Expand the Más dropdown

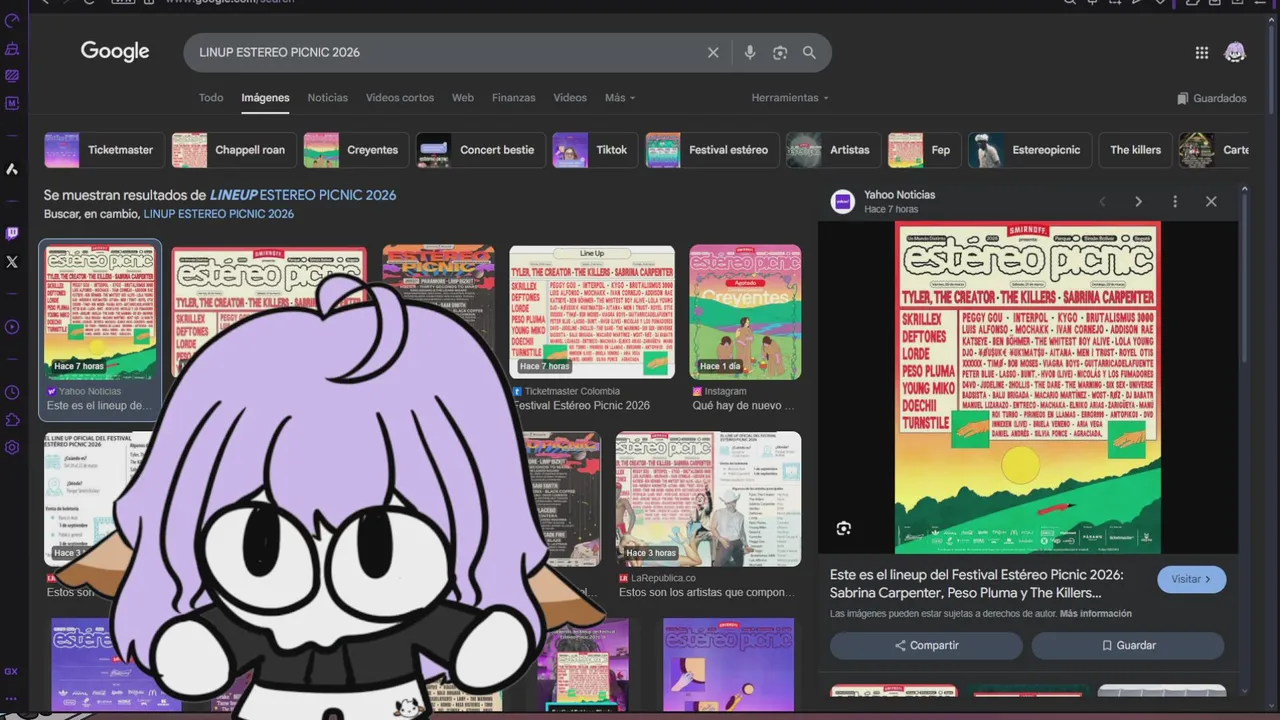tap(620, 98)
